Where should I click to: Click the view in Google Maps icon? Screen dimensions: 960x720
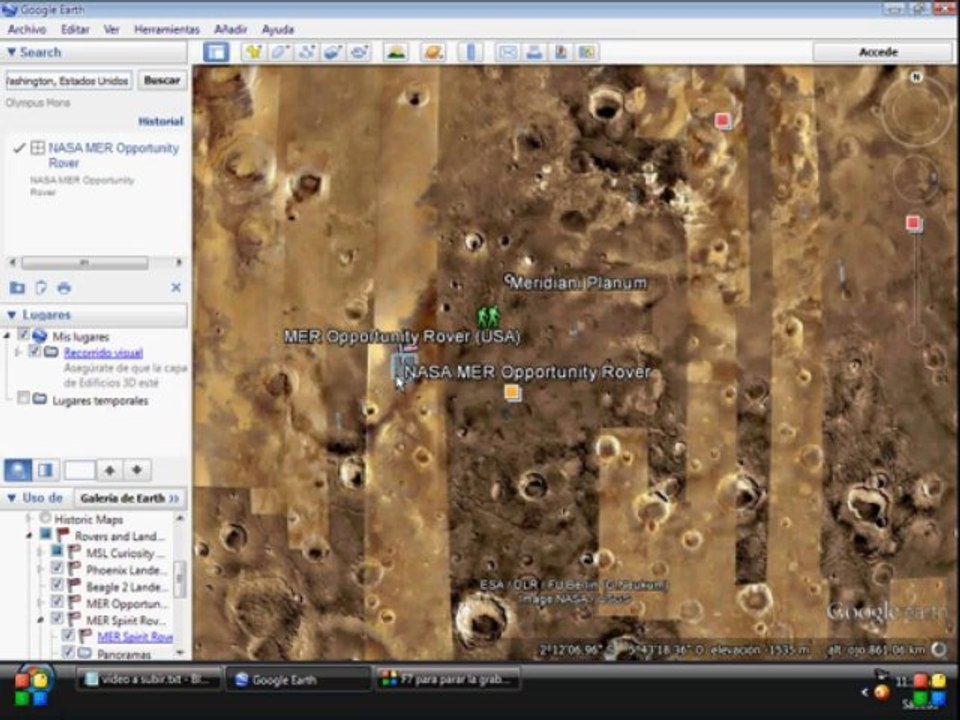coord(587,52)
